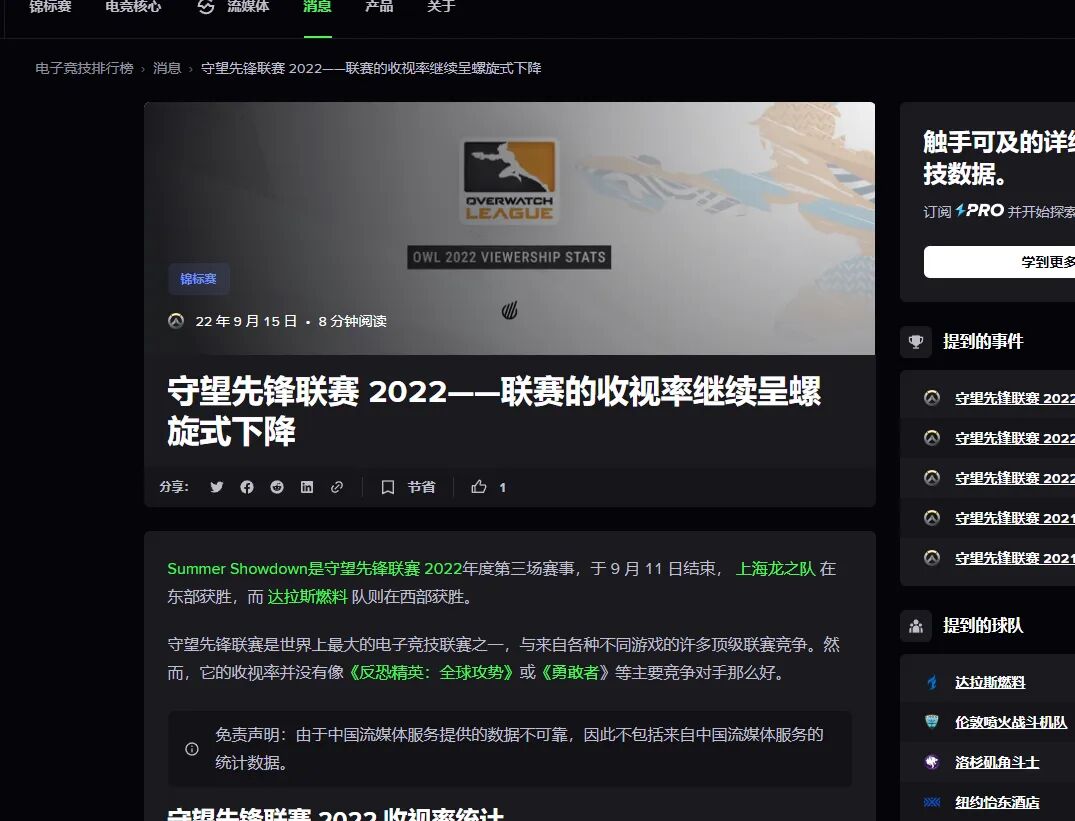The image size is (1075, 821).
Task: Click the 8 分钟阅读 reading time text
Action: click(x=352, y=321)
